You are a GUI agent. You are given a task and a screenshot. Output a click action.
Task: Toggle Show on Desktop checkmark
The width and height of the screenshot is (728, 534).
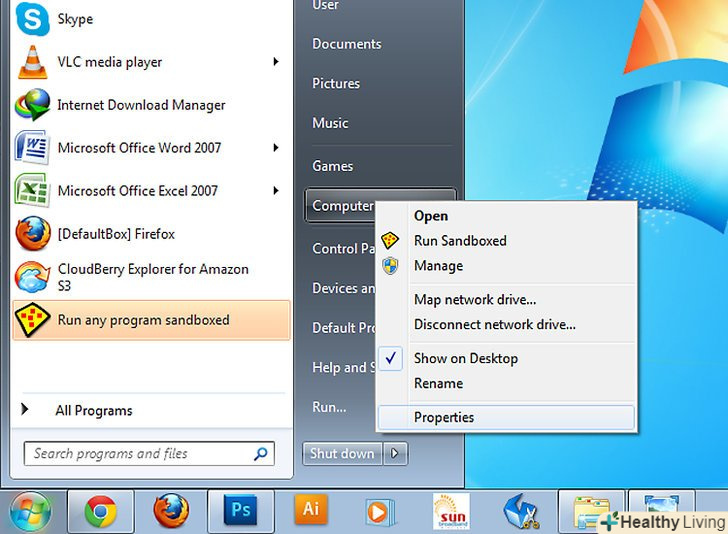click(x=390, y=358)
